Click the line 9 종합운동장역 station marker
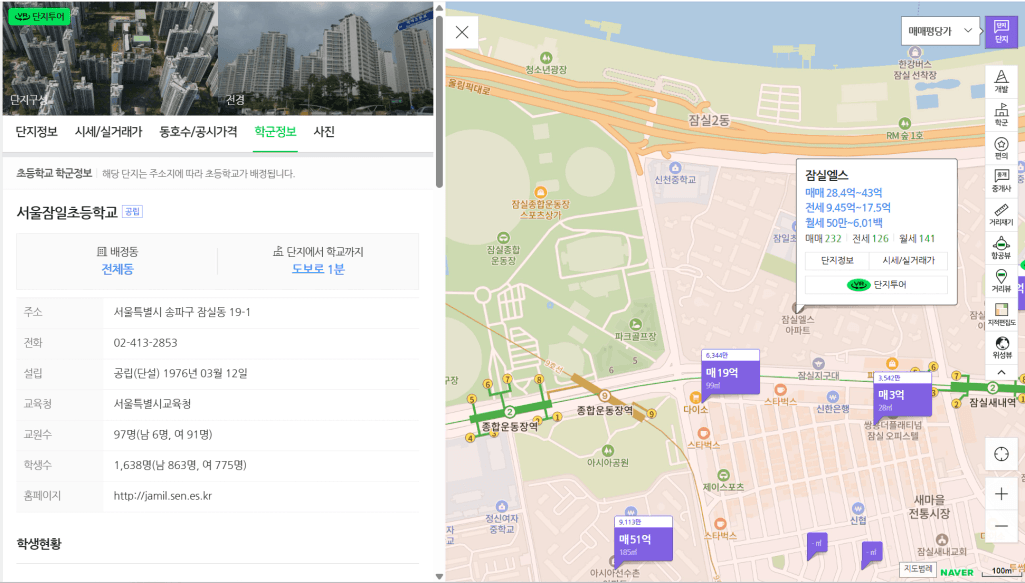The height and width of the screenshot is (583, 1025). pos(605,396)
